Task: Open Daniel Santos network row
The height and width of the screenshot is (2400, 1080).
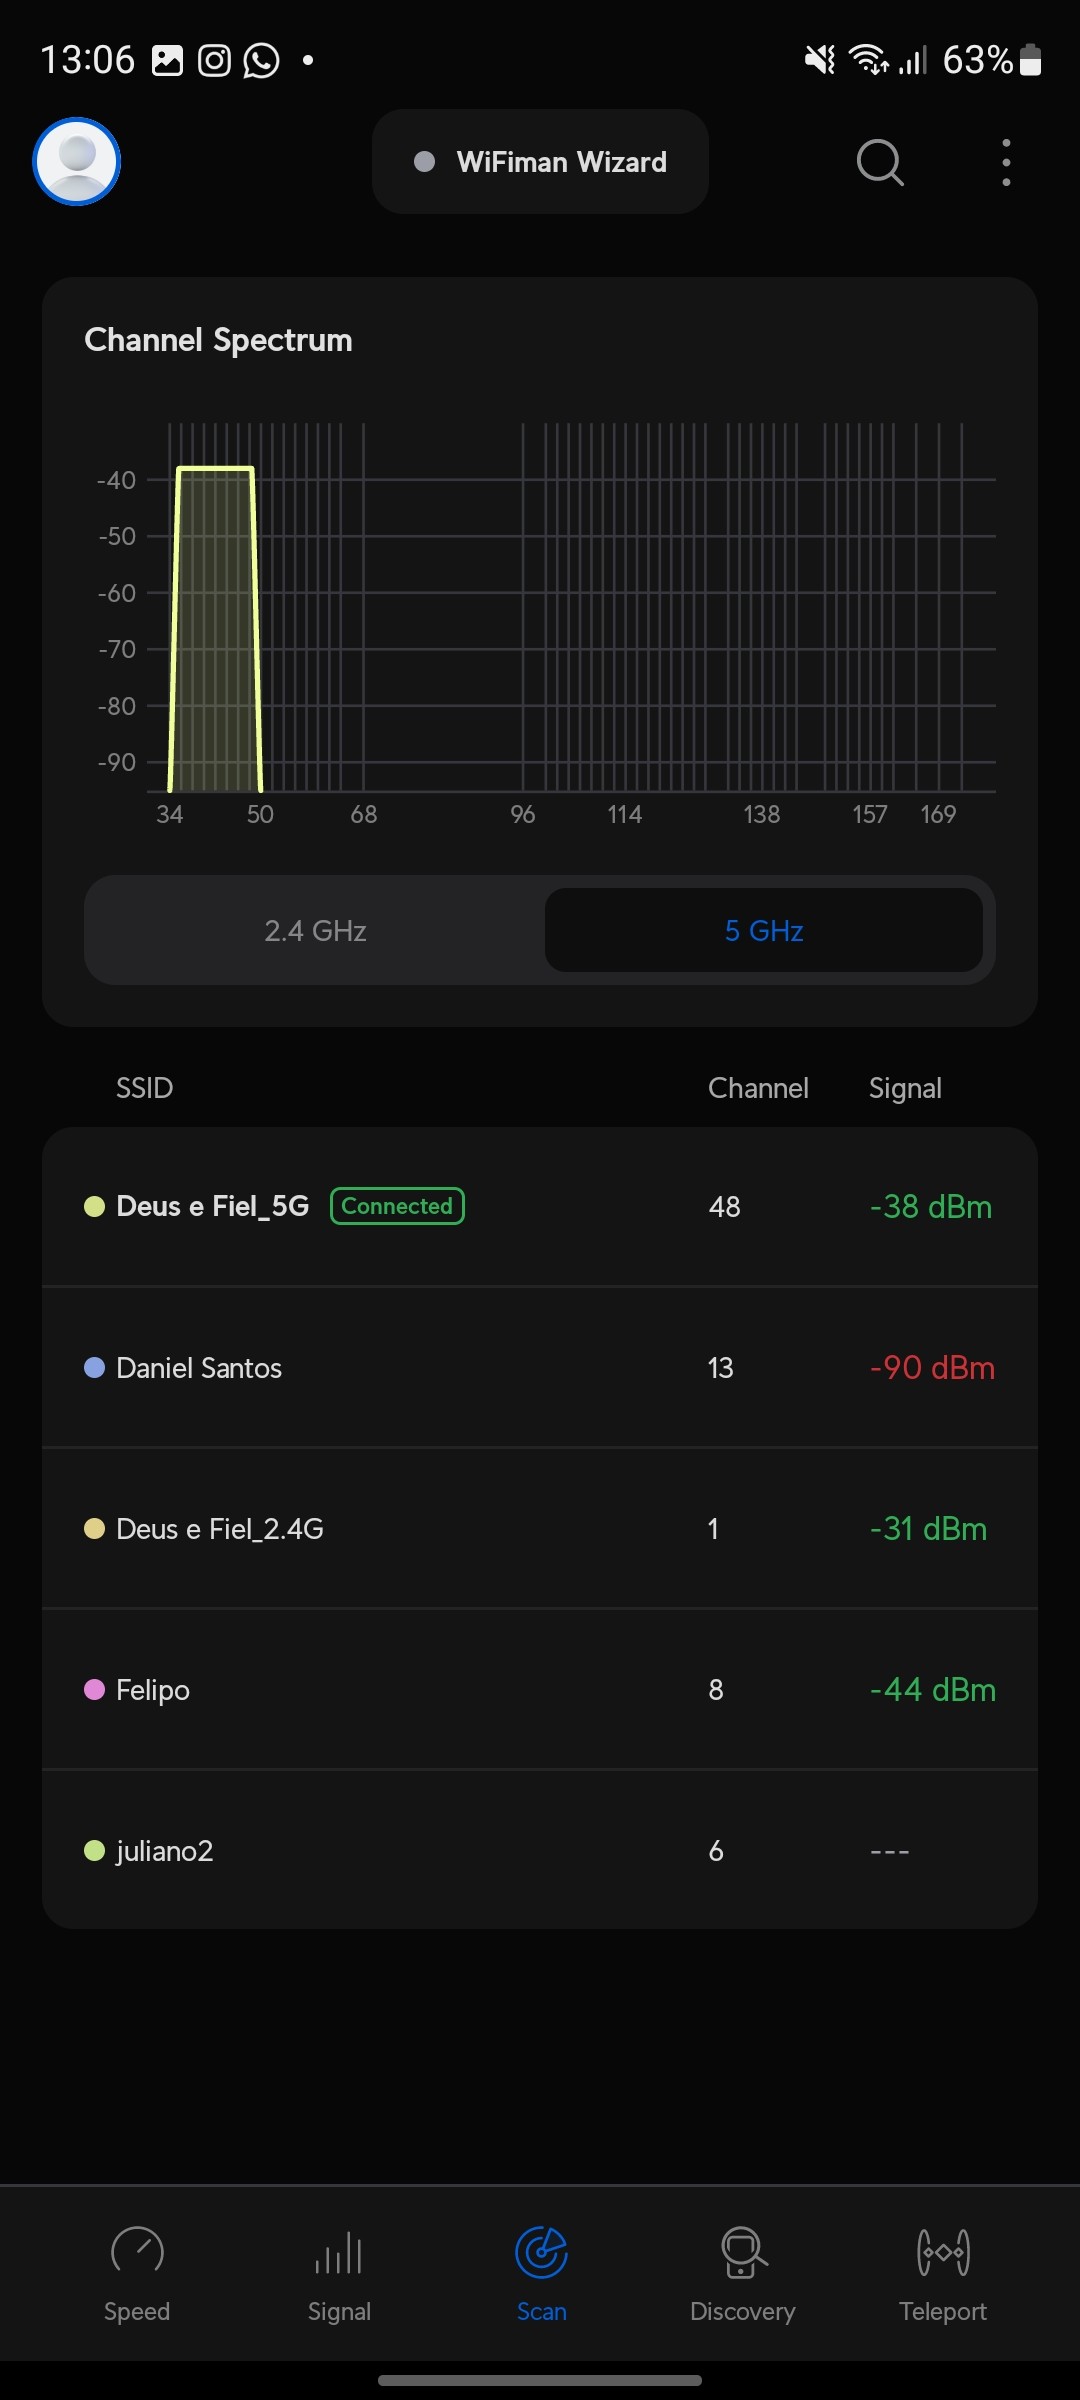Action: 199,1368
